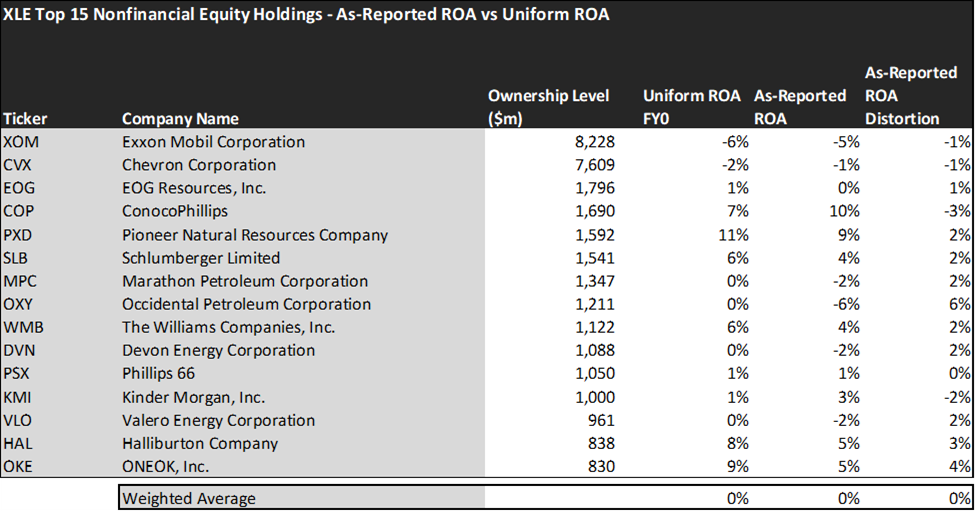Click Halliburton Company name
This screenshot has width=975, height=511.
pos(200,444)
